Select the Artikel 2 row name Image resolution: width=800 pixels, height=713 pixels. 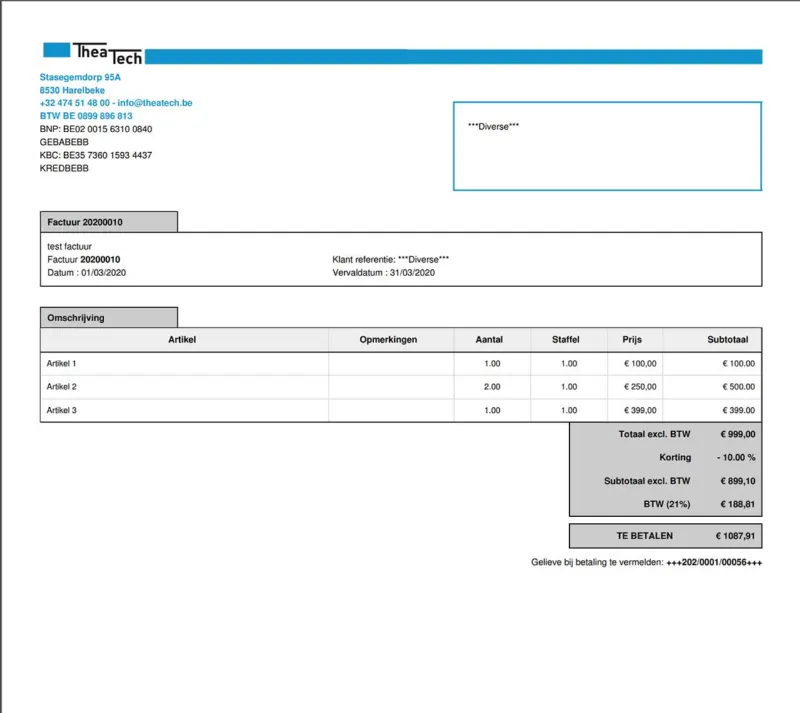(62, 387)
